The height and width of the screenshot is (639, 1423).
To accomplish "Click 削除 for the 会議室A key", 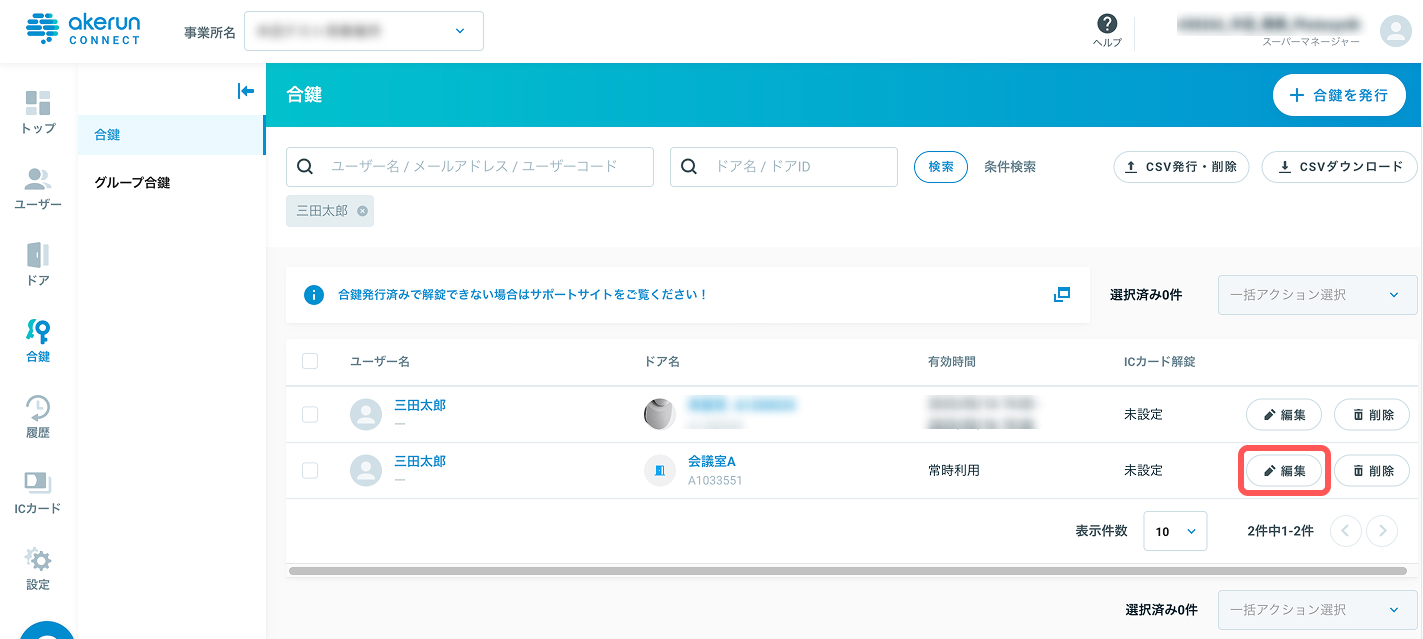I will 1372,471.
